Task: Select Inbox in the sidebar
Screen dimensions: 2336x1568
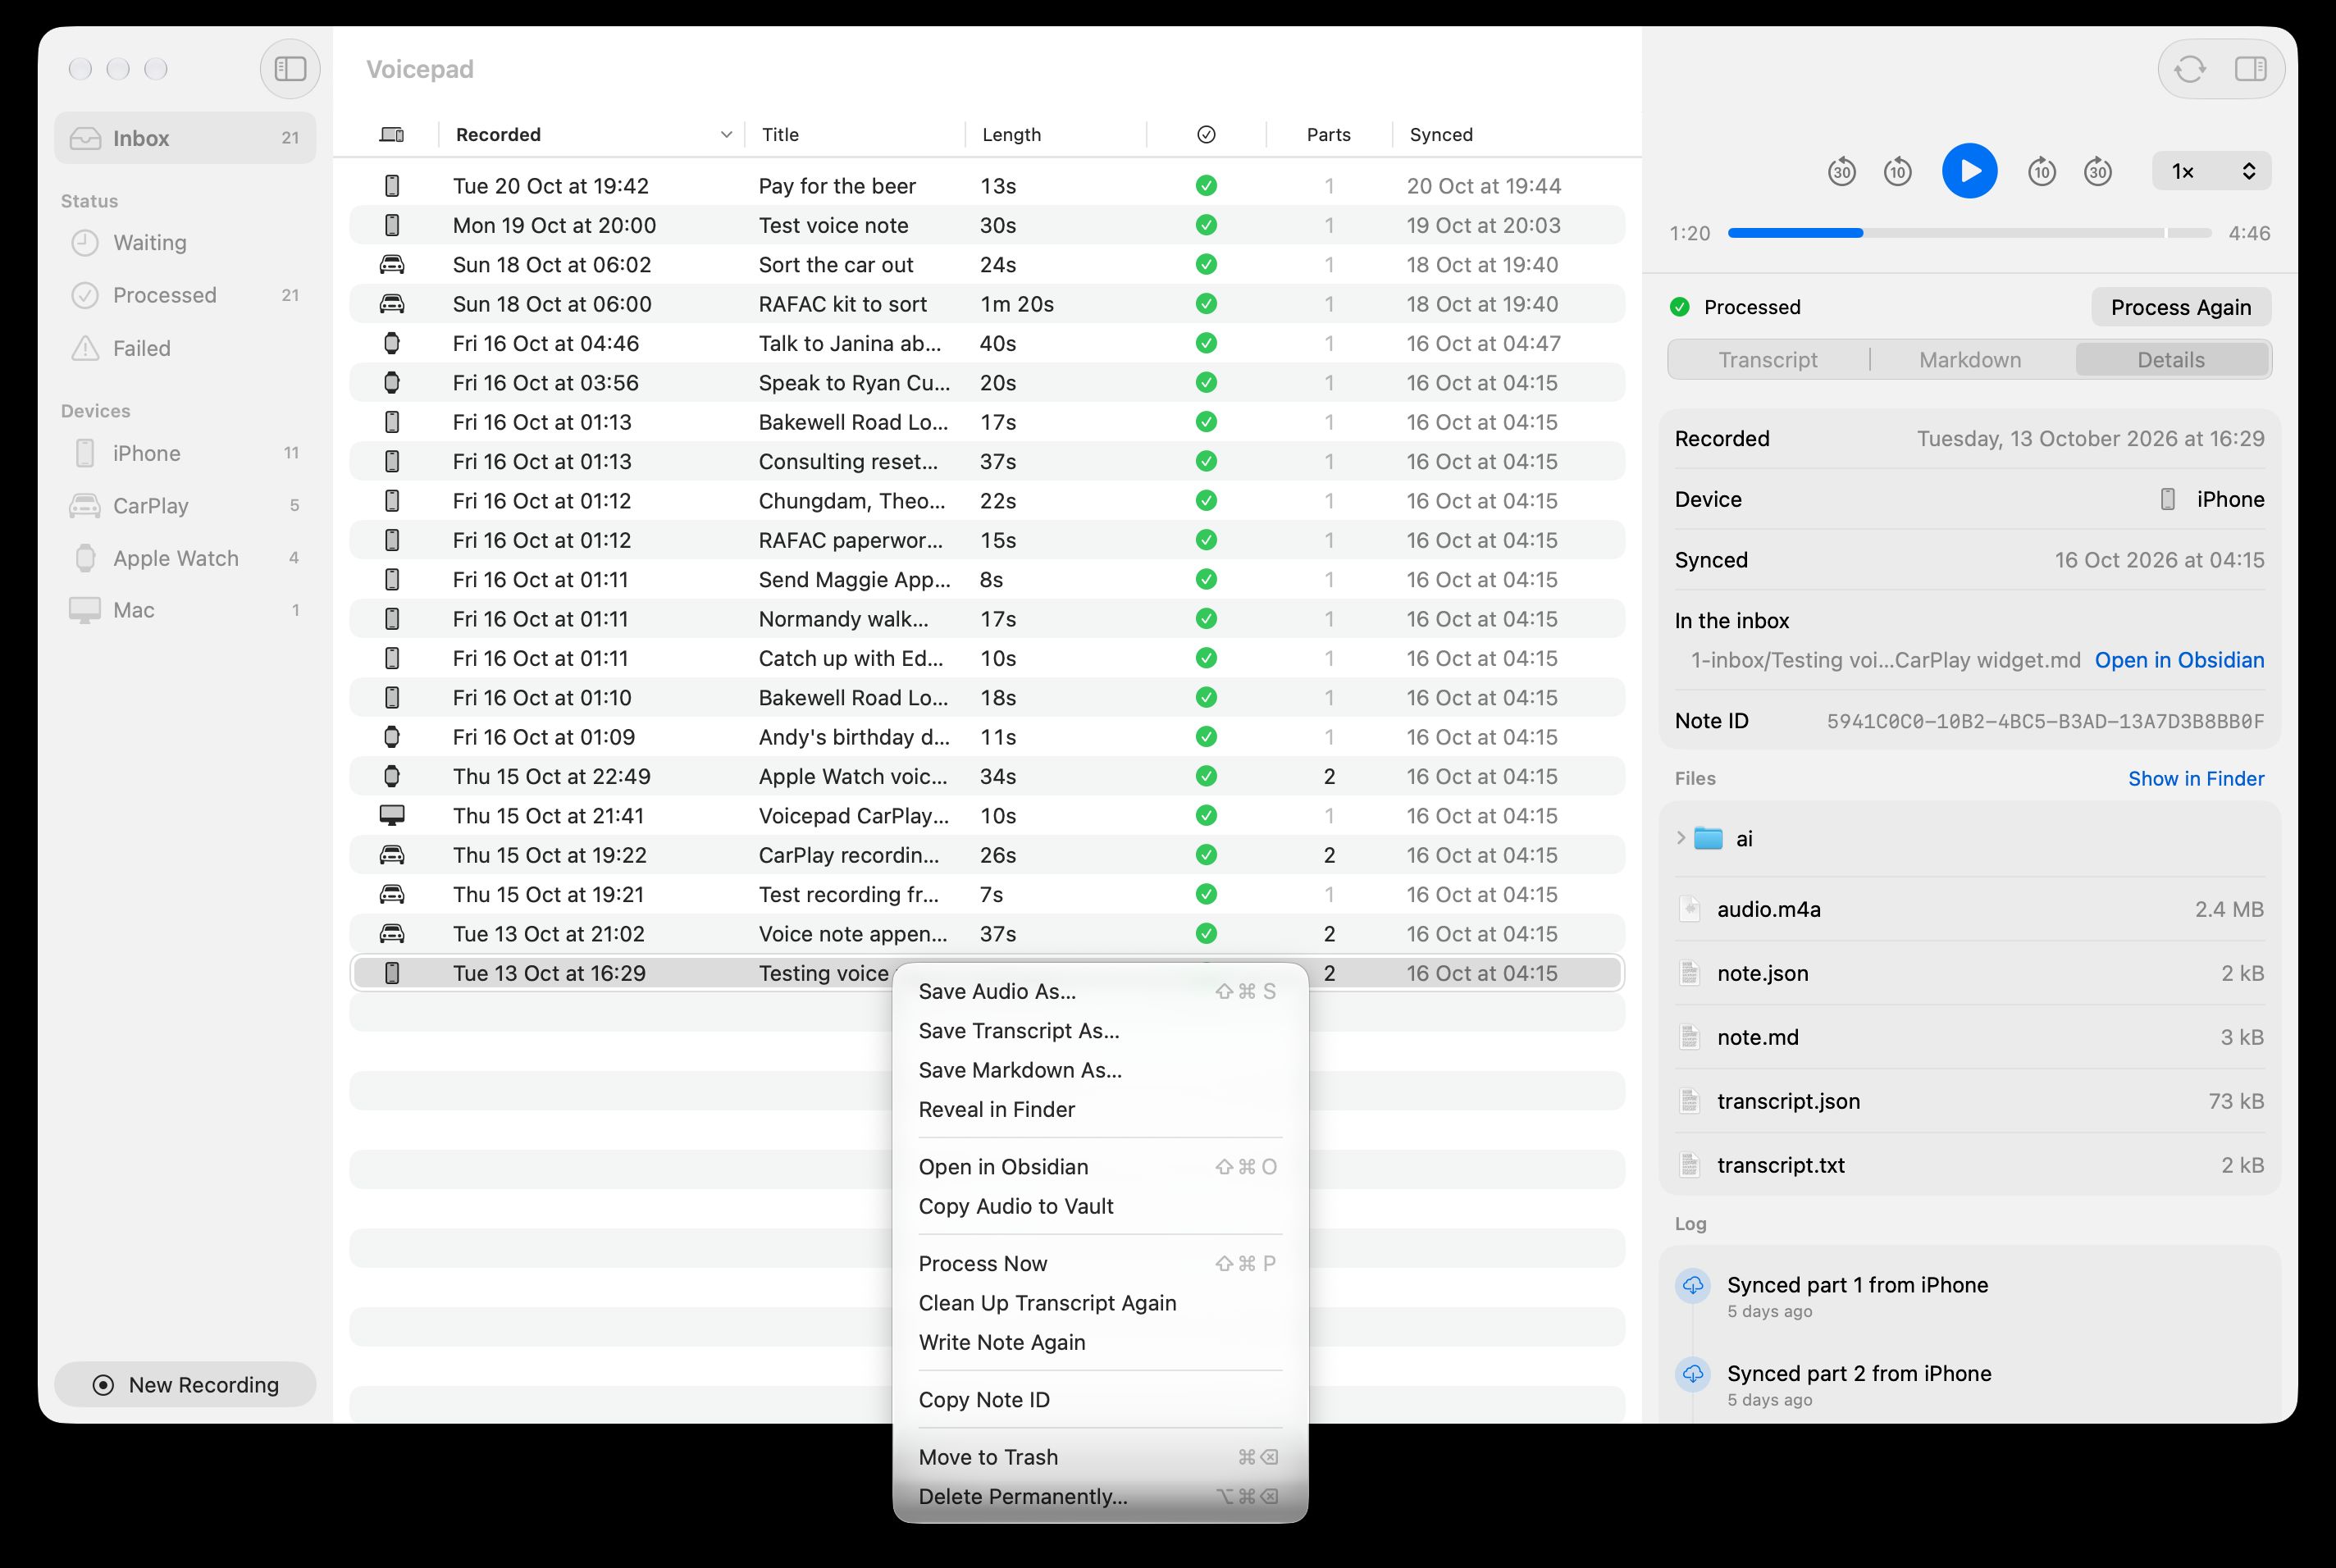Action: 185,138
